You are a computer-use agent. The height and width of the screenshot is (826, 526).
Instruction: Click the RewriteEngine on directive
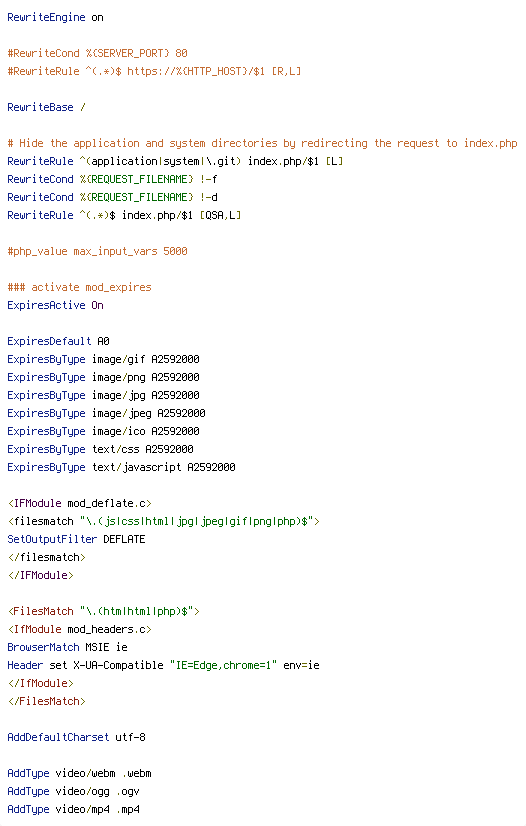pos(55,17)
